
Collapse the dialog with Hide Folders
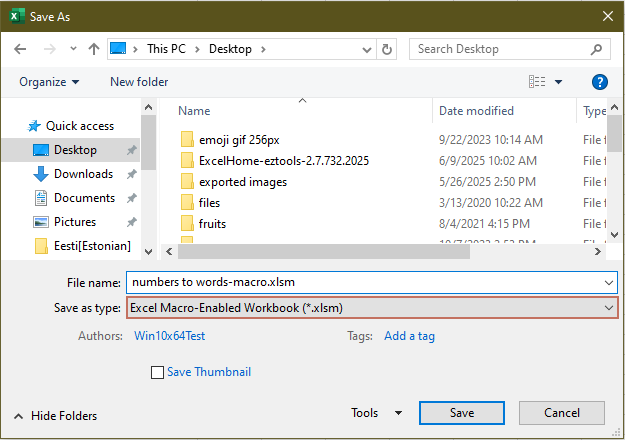tap(56, 416)
